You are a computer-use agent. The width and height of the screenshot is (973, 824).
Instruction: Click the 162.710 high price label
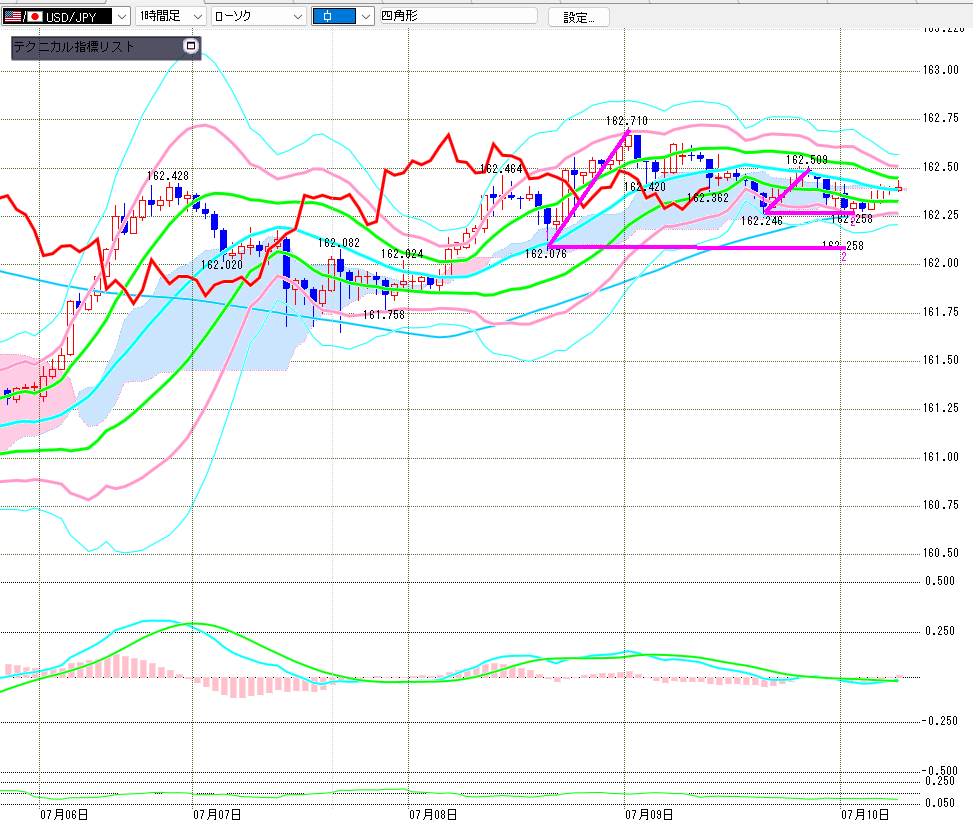point(627,120)
